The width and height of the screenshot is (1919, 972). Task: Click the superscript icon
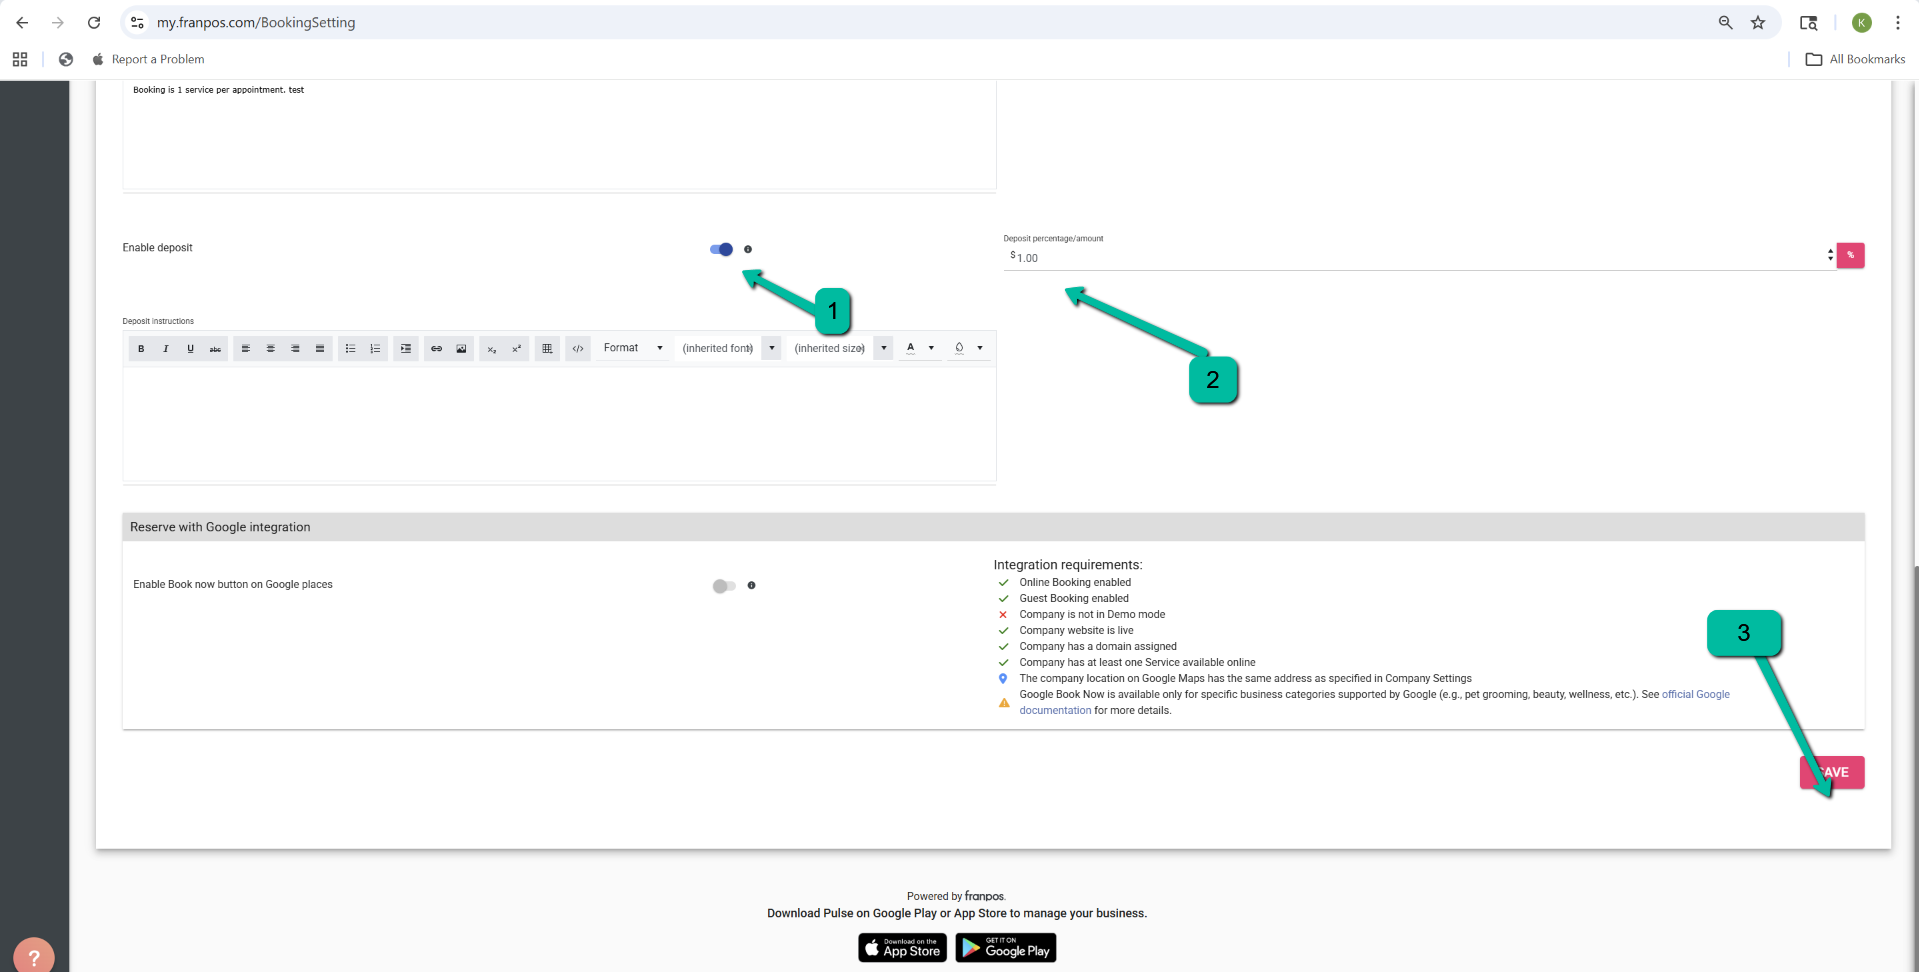click(516, 349)
